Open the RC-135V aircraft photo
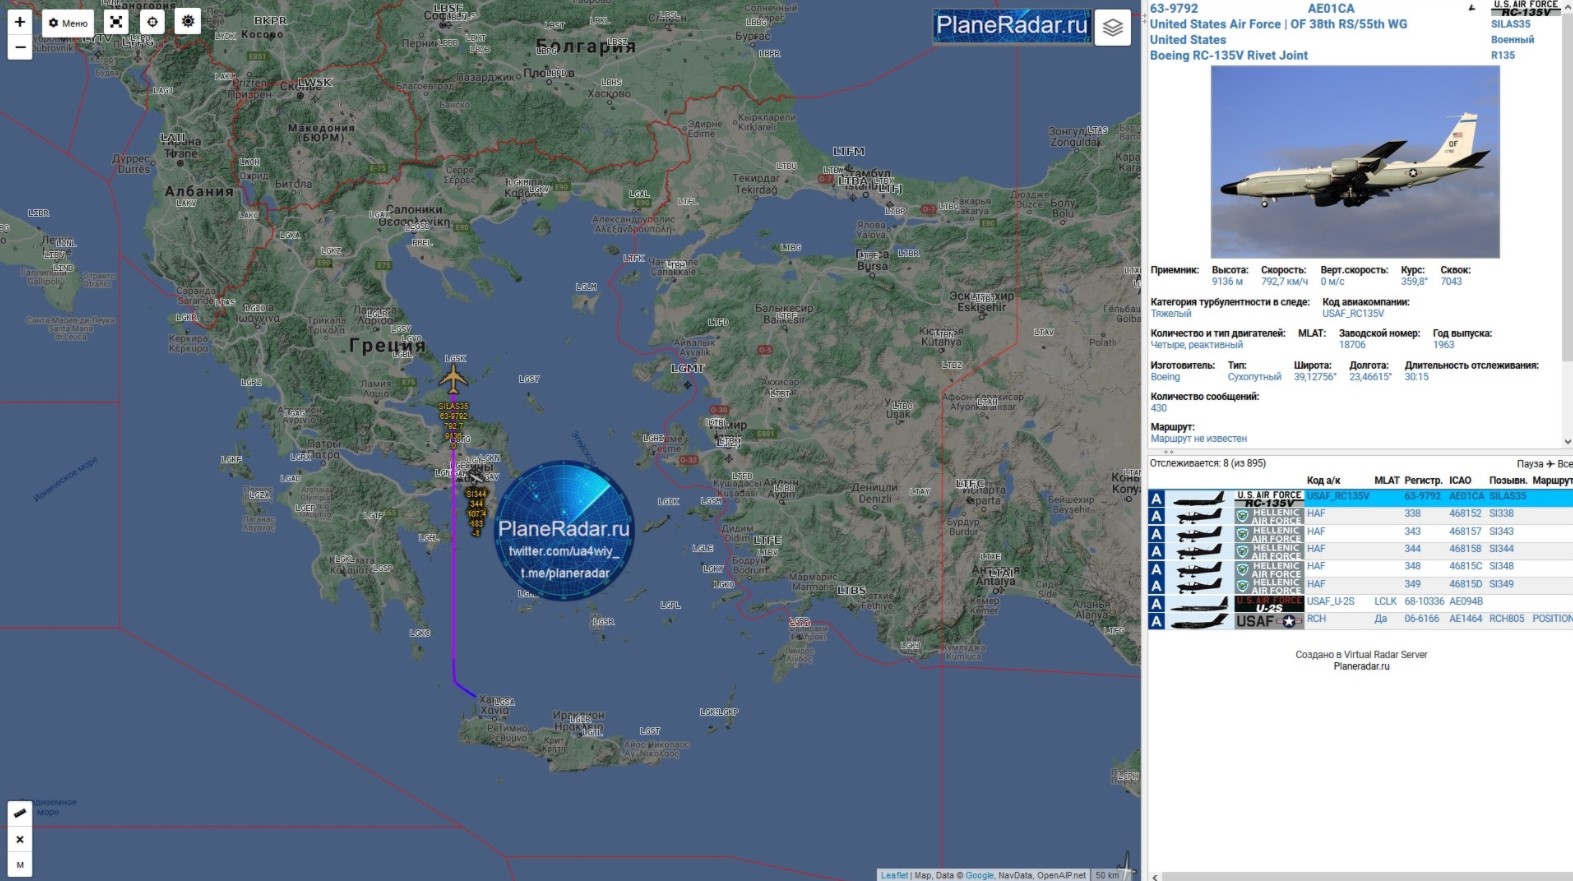1573x881 pixels. coord(1355,163)
